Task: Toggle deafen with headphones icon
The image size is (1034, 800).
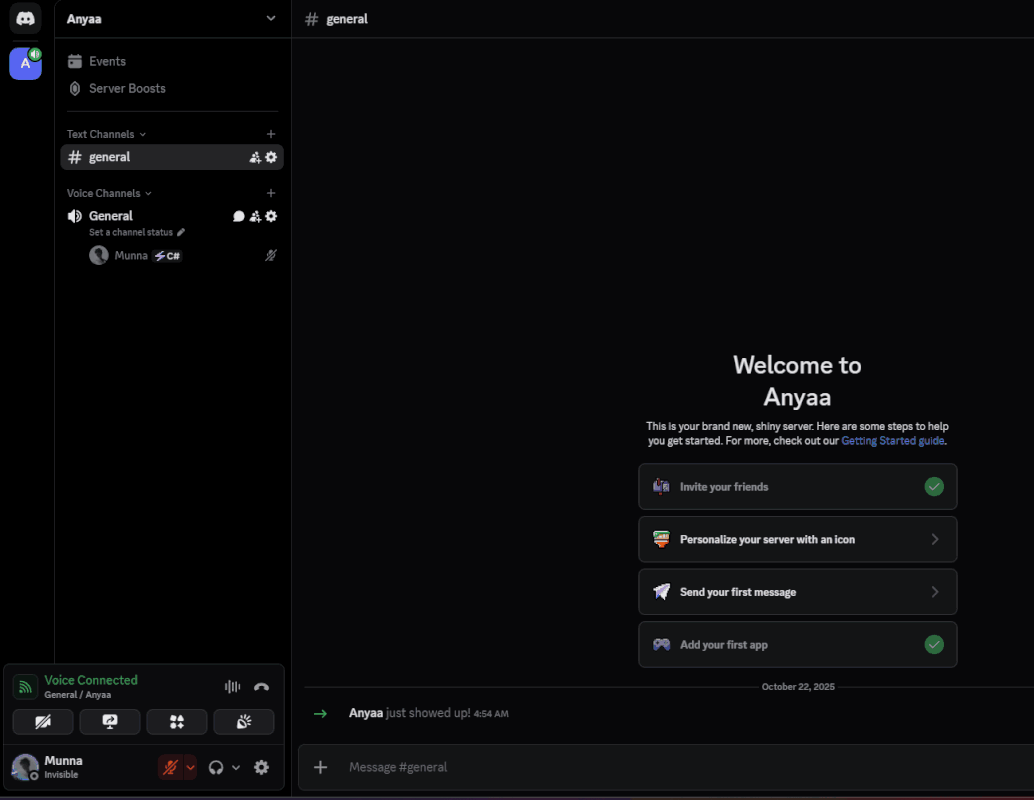Action: [216, 767]
